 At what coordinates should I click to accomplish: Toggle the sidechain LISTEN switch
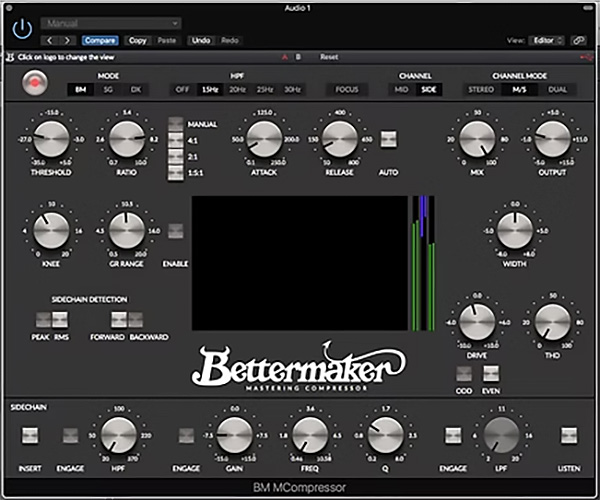pos(569,436)
